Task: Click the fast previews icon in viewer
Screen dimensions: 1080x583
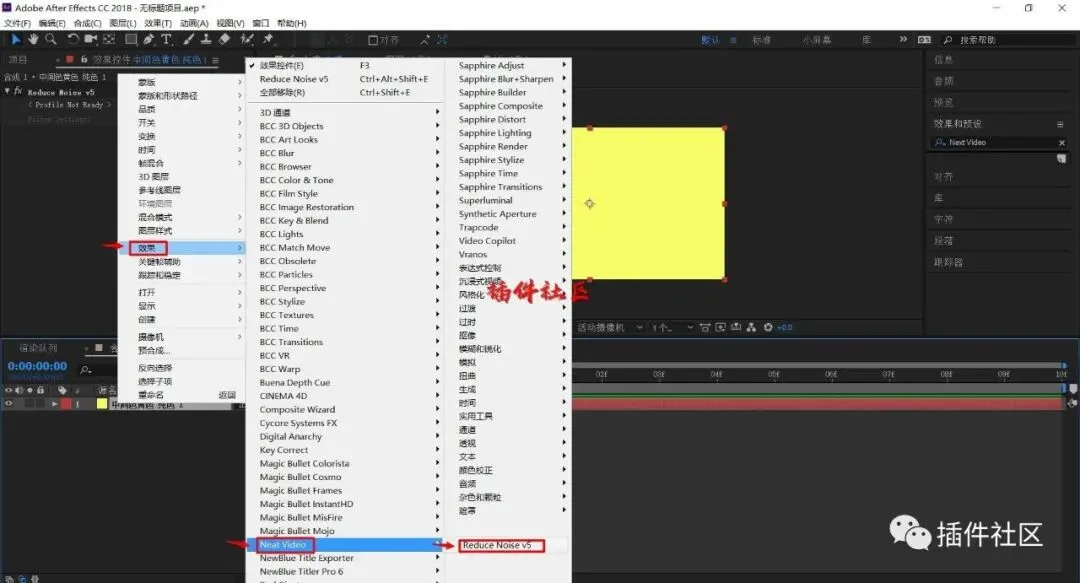Action: pyautogui.click(x=720, y=327)
